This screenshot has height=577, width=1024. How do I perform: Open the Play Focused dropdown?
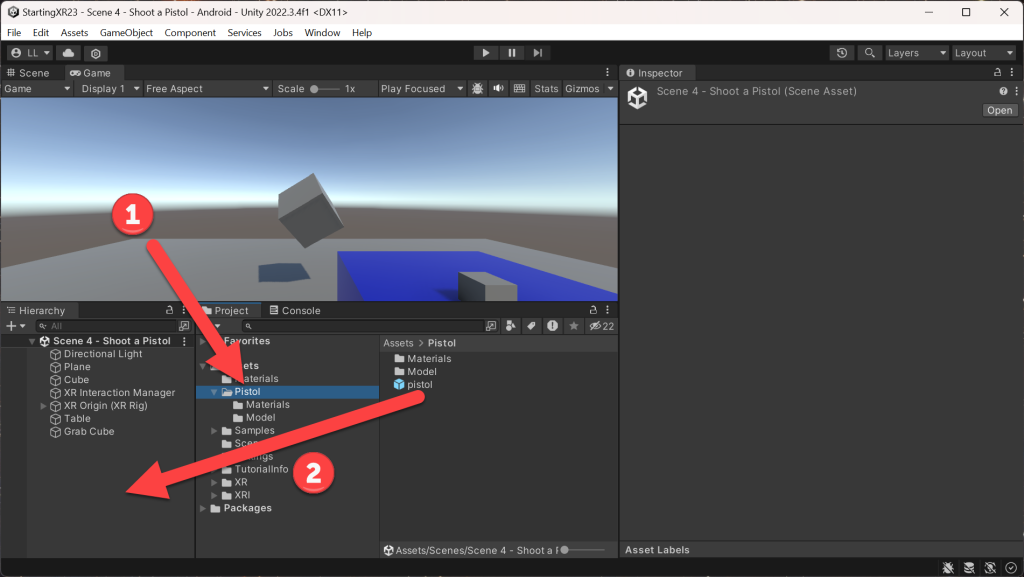click(422, 89)
